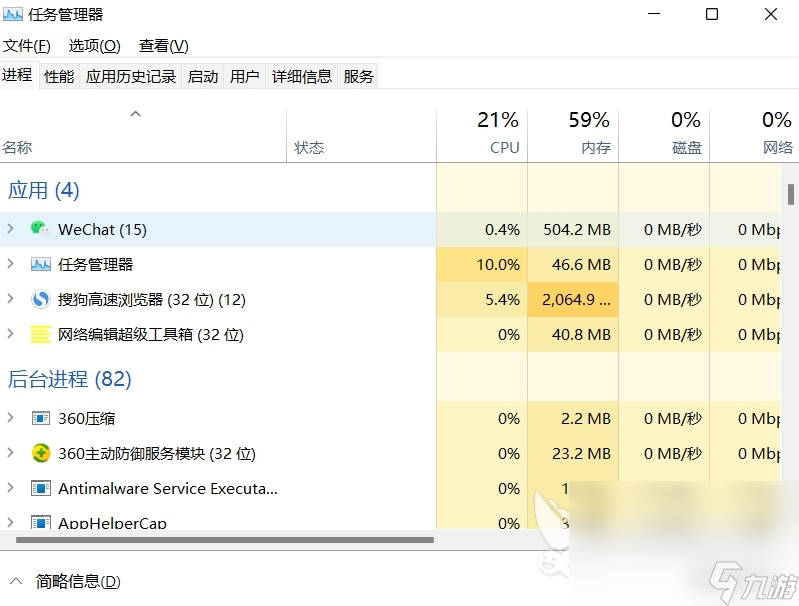799x606 pixels.
Task: Open the 查看(V) menu
Action: point(164,46)
